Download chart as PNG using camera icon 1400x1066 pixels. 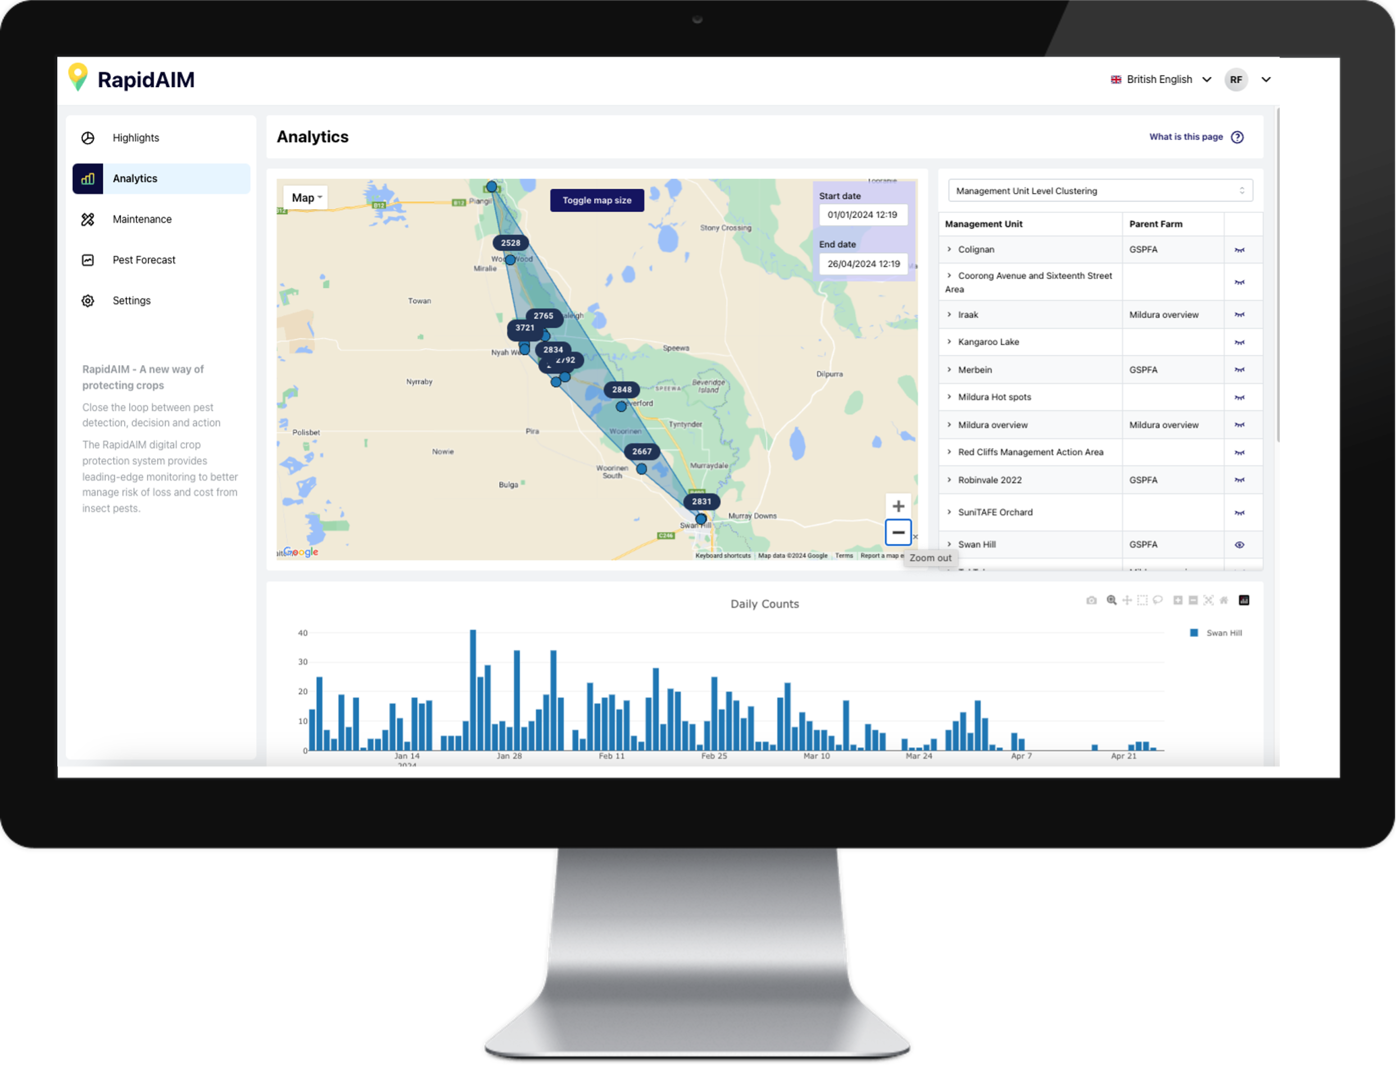(1091, 600)
